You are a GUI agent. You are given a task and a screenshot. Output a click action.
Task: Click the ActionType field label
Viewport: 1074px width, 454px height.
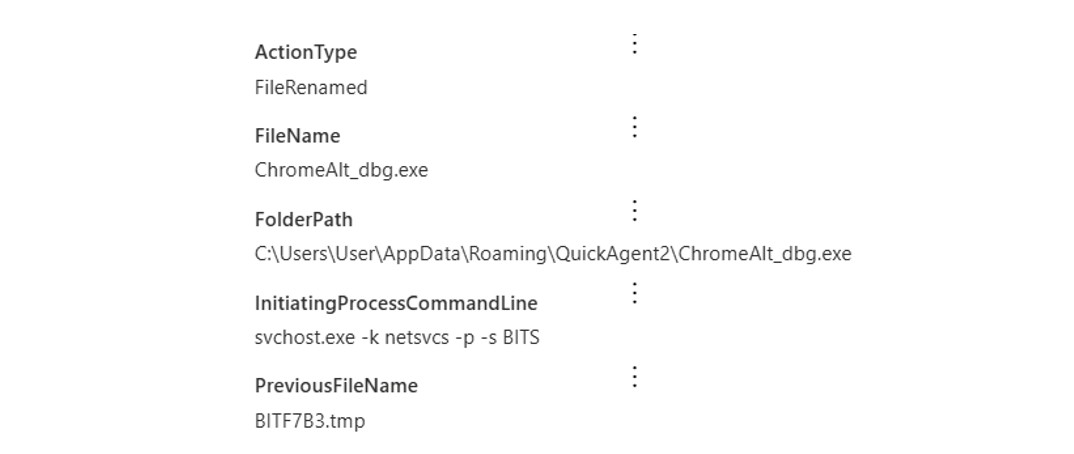305,52
